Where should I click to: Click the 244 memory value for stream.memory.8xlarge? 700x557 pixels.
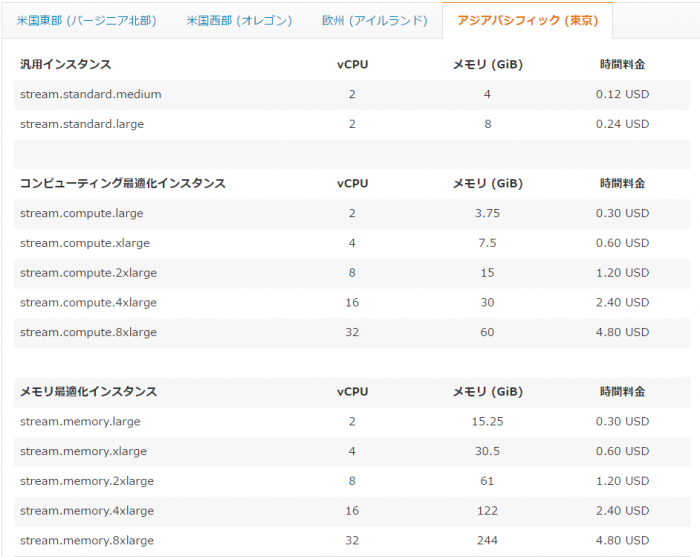click(x=487, y=540)
